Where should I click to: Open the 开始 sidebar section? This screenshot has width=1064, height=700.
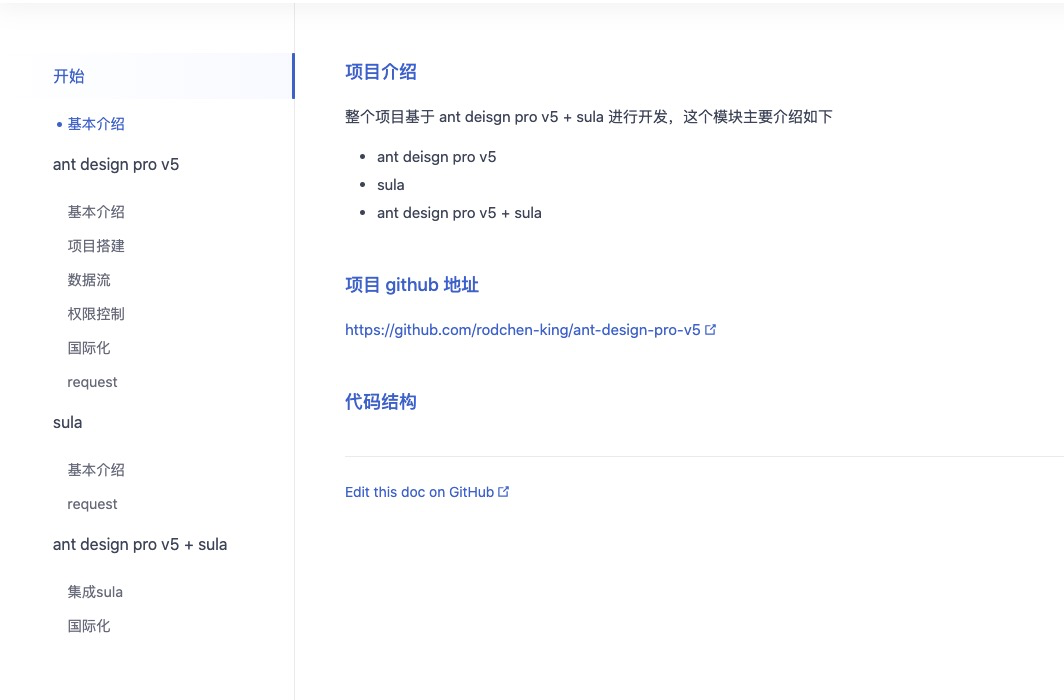coord(69,76)
